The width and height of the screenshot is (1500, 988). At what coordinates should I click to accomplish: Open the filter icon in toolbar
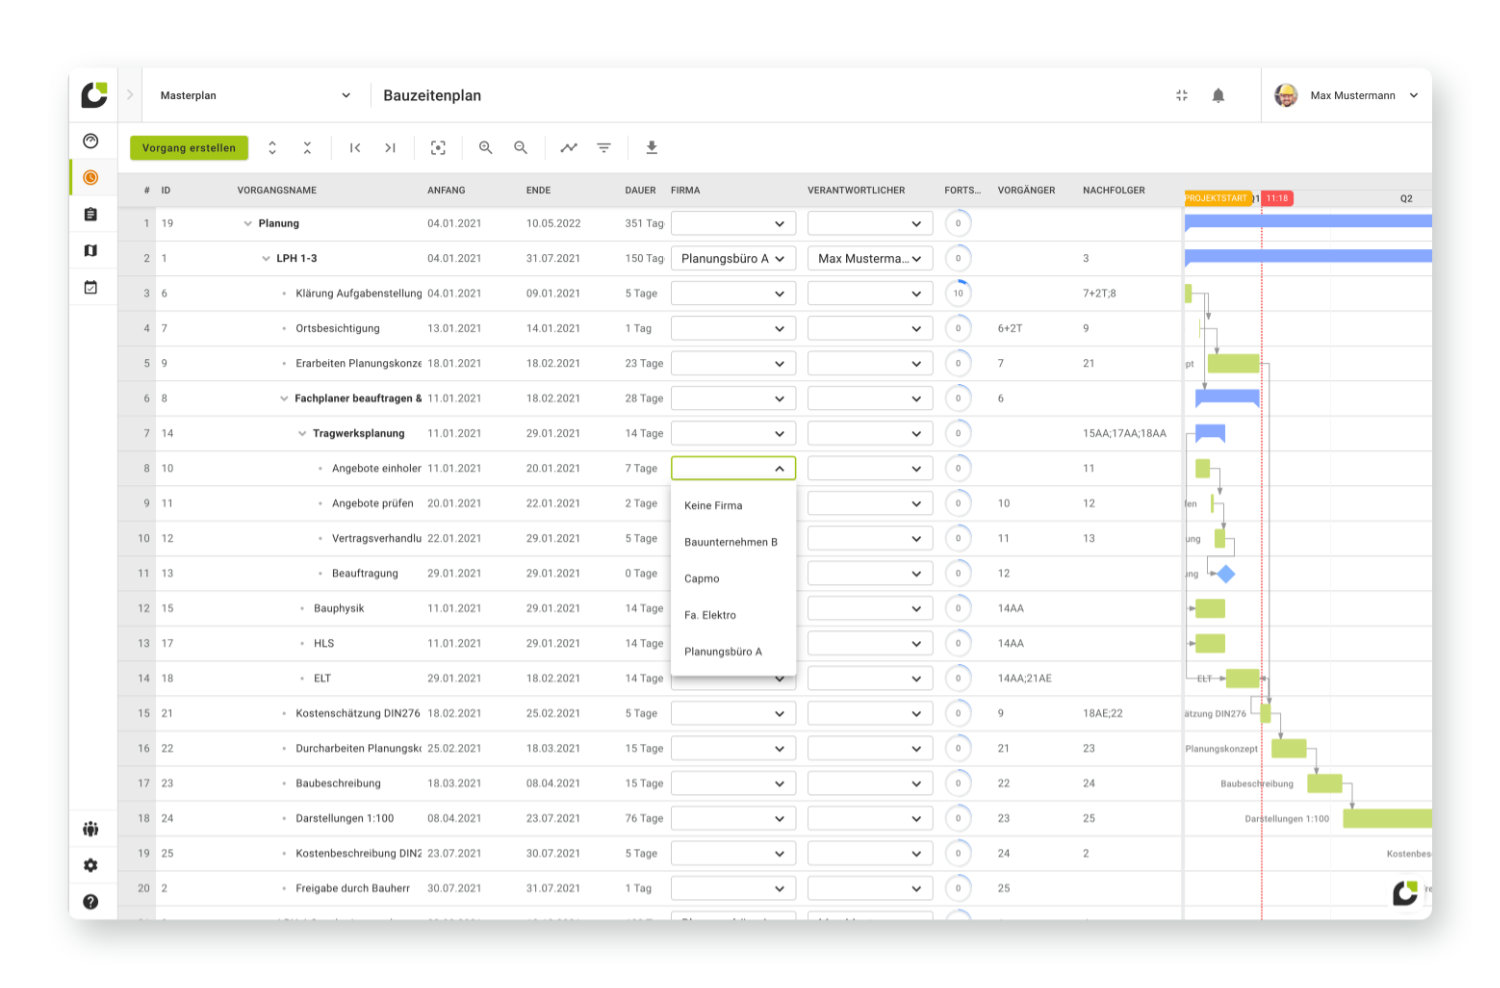click(x=604, y=148)
